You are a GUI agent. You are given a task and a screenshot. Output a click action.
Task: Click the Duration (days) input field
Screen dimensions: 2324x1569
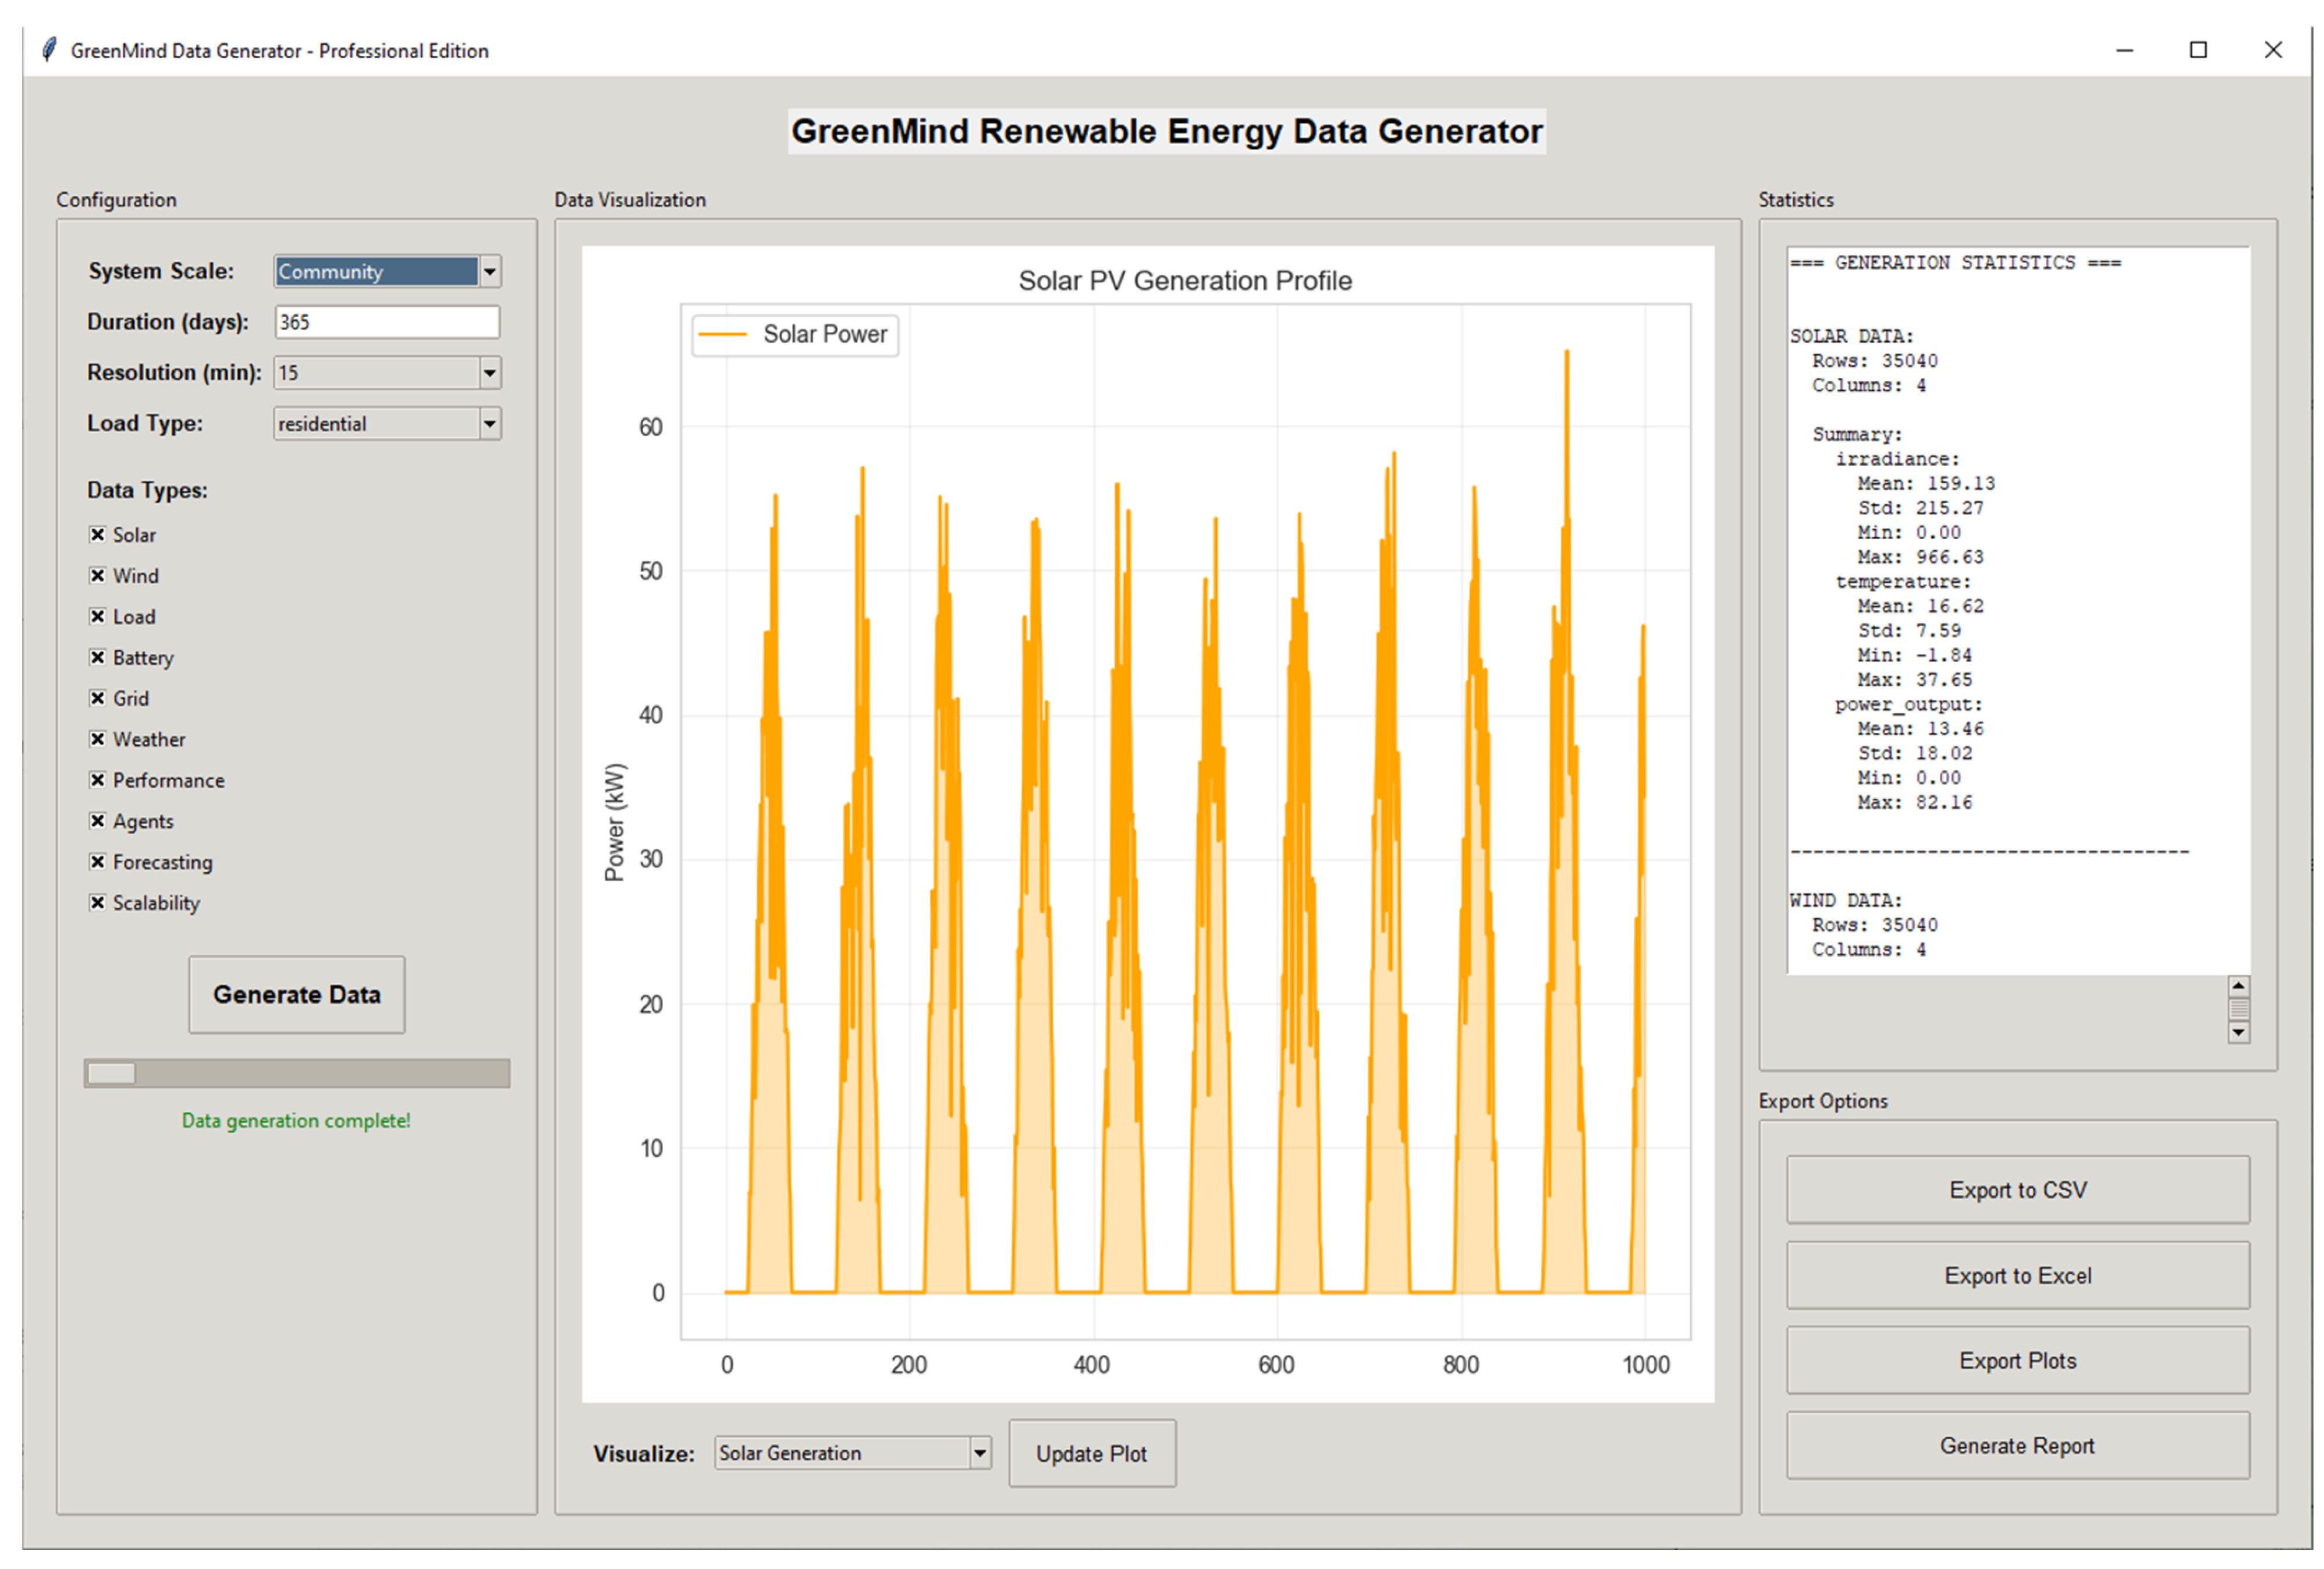point(386,322)
